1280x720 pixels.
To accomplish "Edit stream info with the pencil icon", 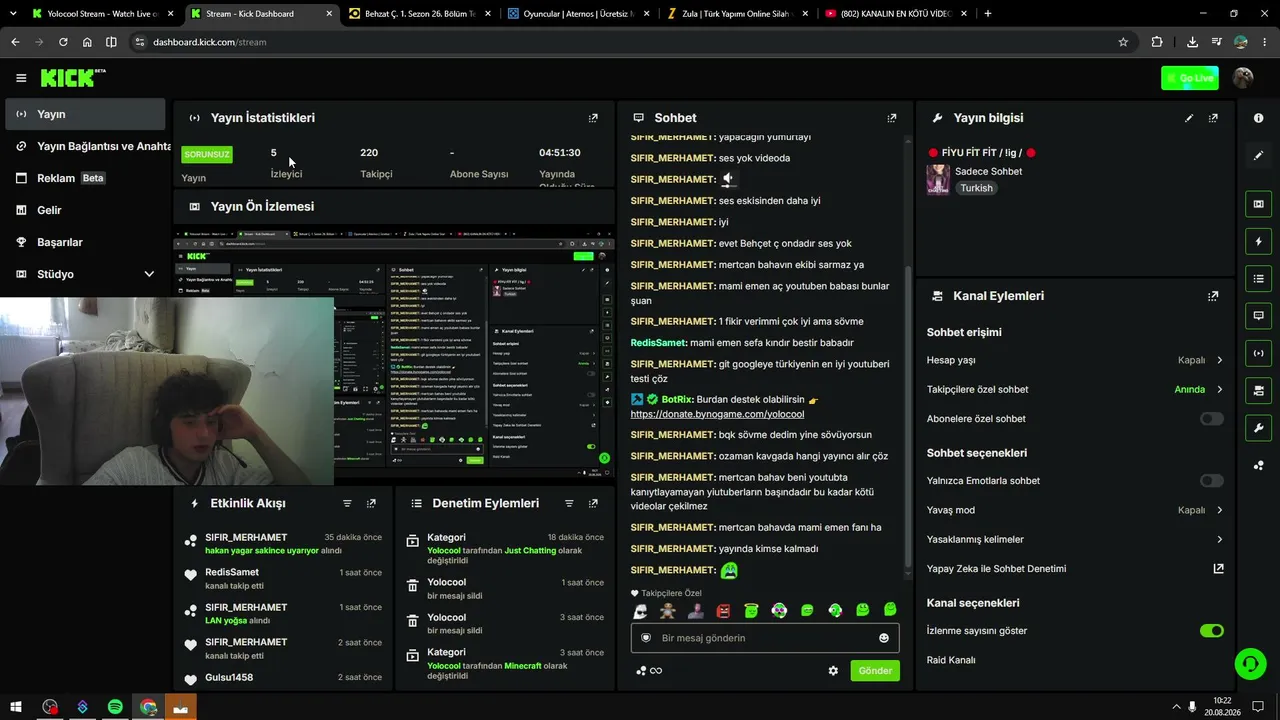I will pyautogui.click(x=1189, y=118).
